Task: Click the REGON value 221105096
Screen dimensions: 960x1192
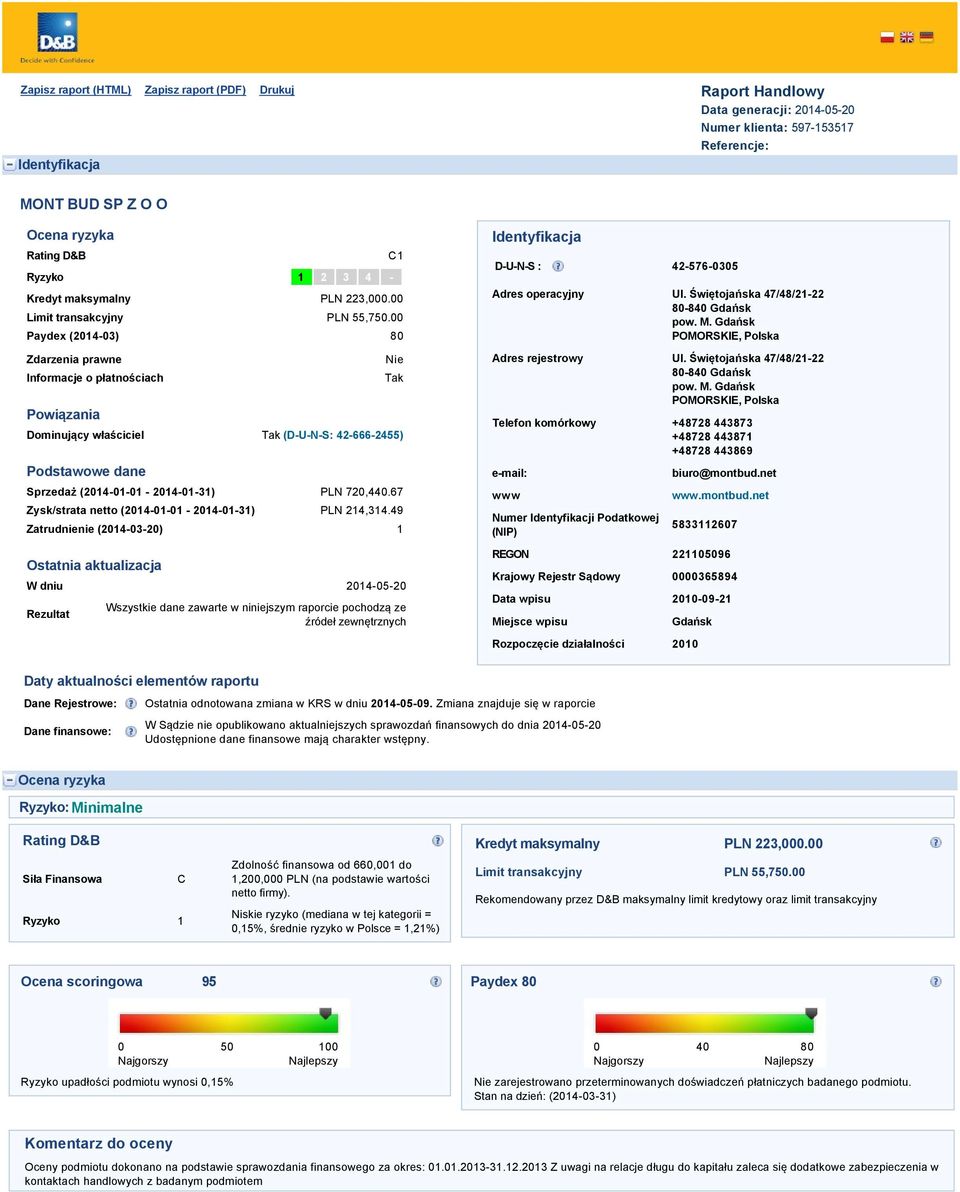Action: click(x=701, y=555)
